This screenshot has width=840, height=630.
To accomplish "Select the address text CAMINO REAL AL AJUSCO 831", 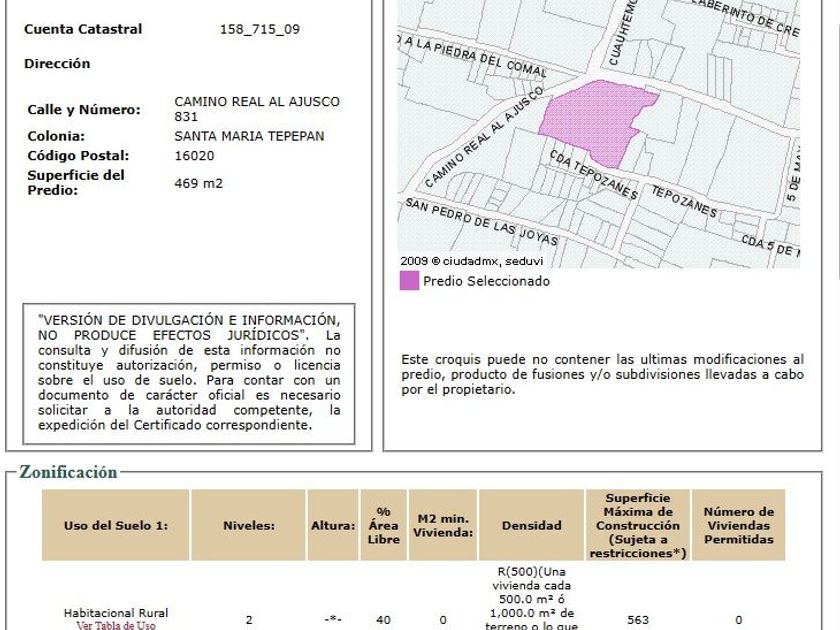I will click(257, 109).
